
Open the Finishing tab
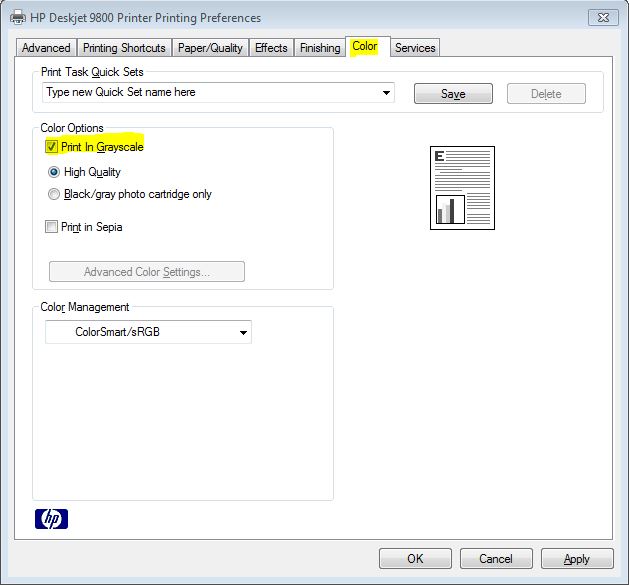(320, 48)
